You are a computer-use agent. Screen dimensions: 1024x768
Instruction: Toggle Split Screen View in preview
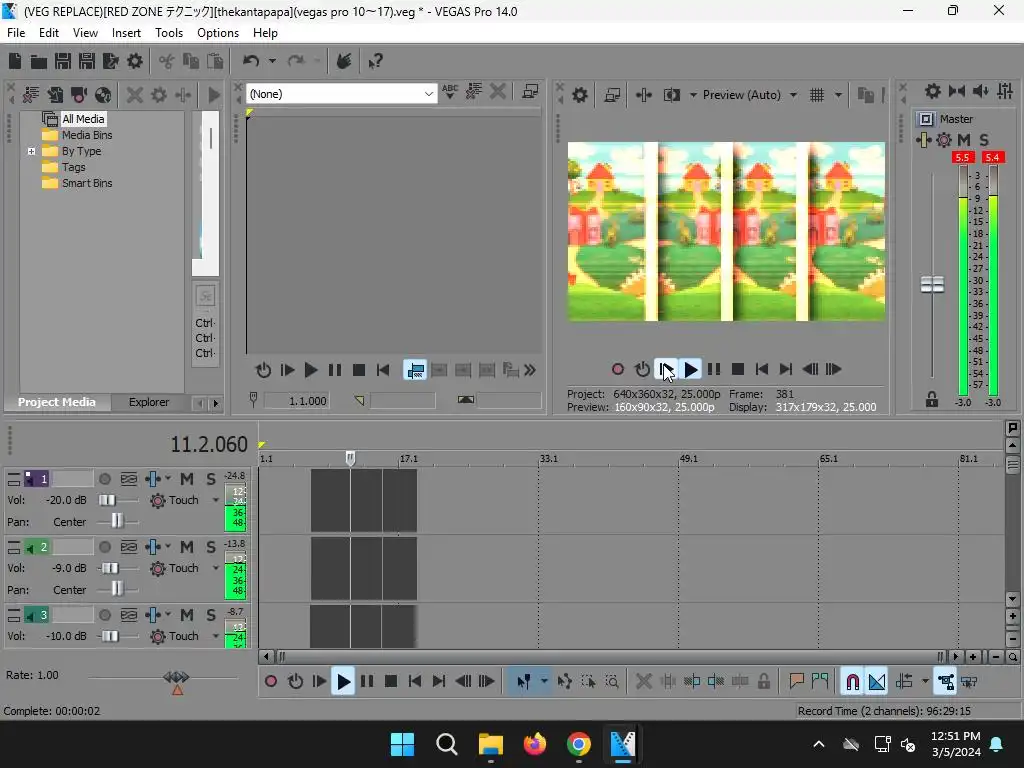[671, 95]
